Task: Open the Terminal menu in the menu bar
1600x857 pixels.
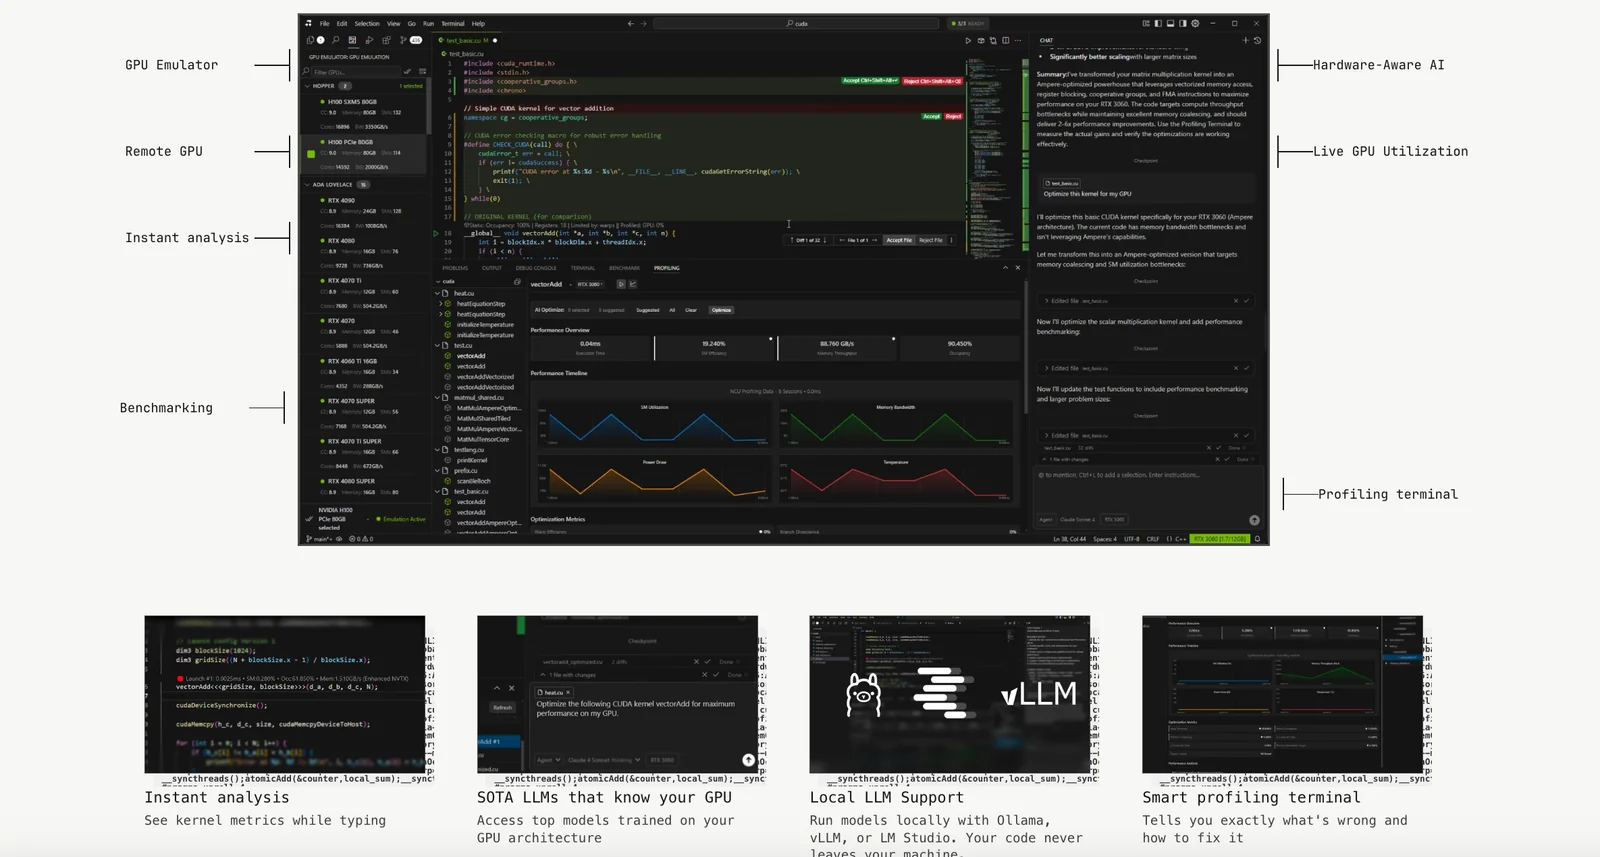Action: (x=452, y=23)
